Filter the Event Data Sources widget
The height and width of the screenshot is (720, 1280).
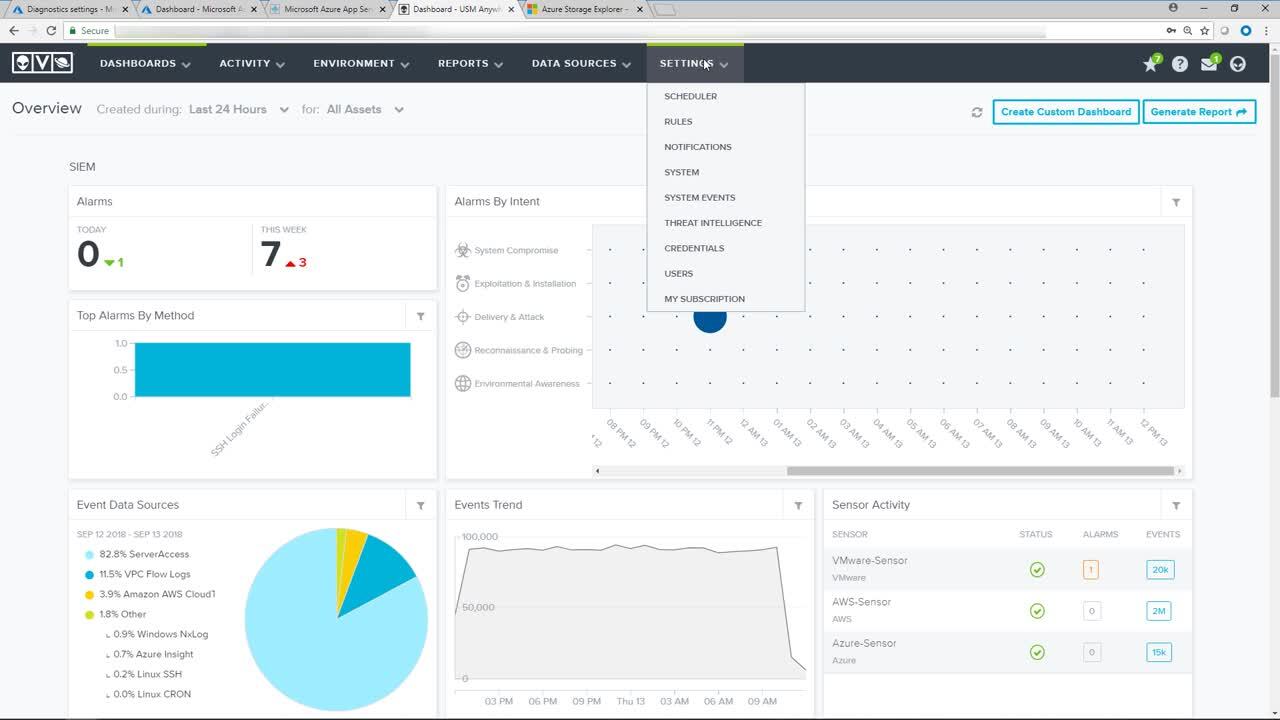click(421, 506)
